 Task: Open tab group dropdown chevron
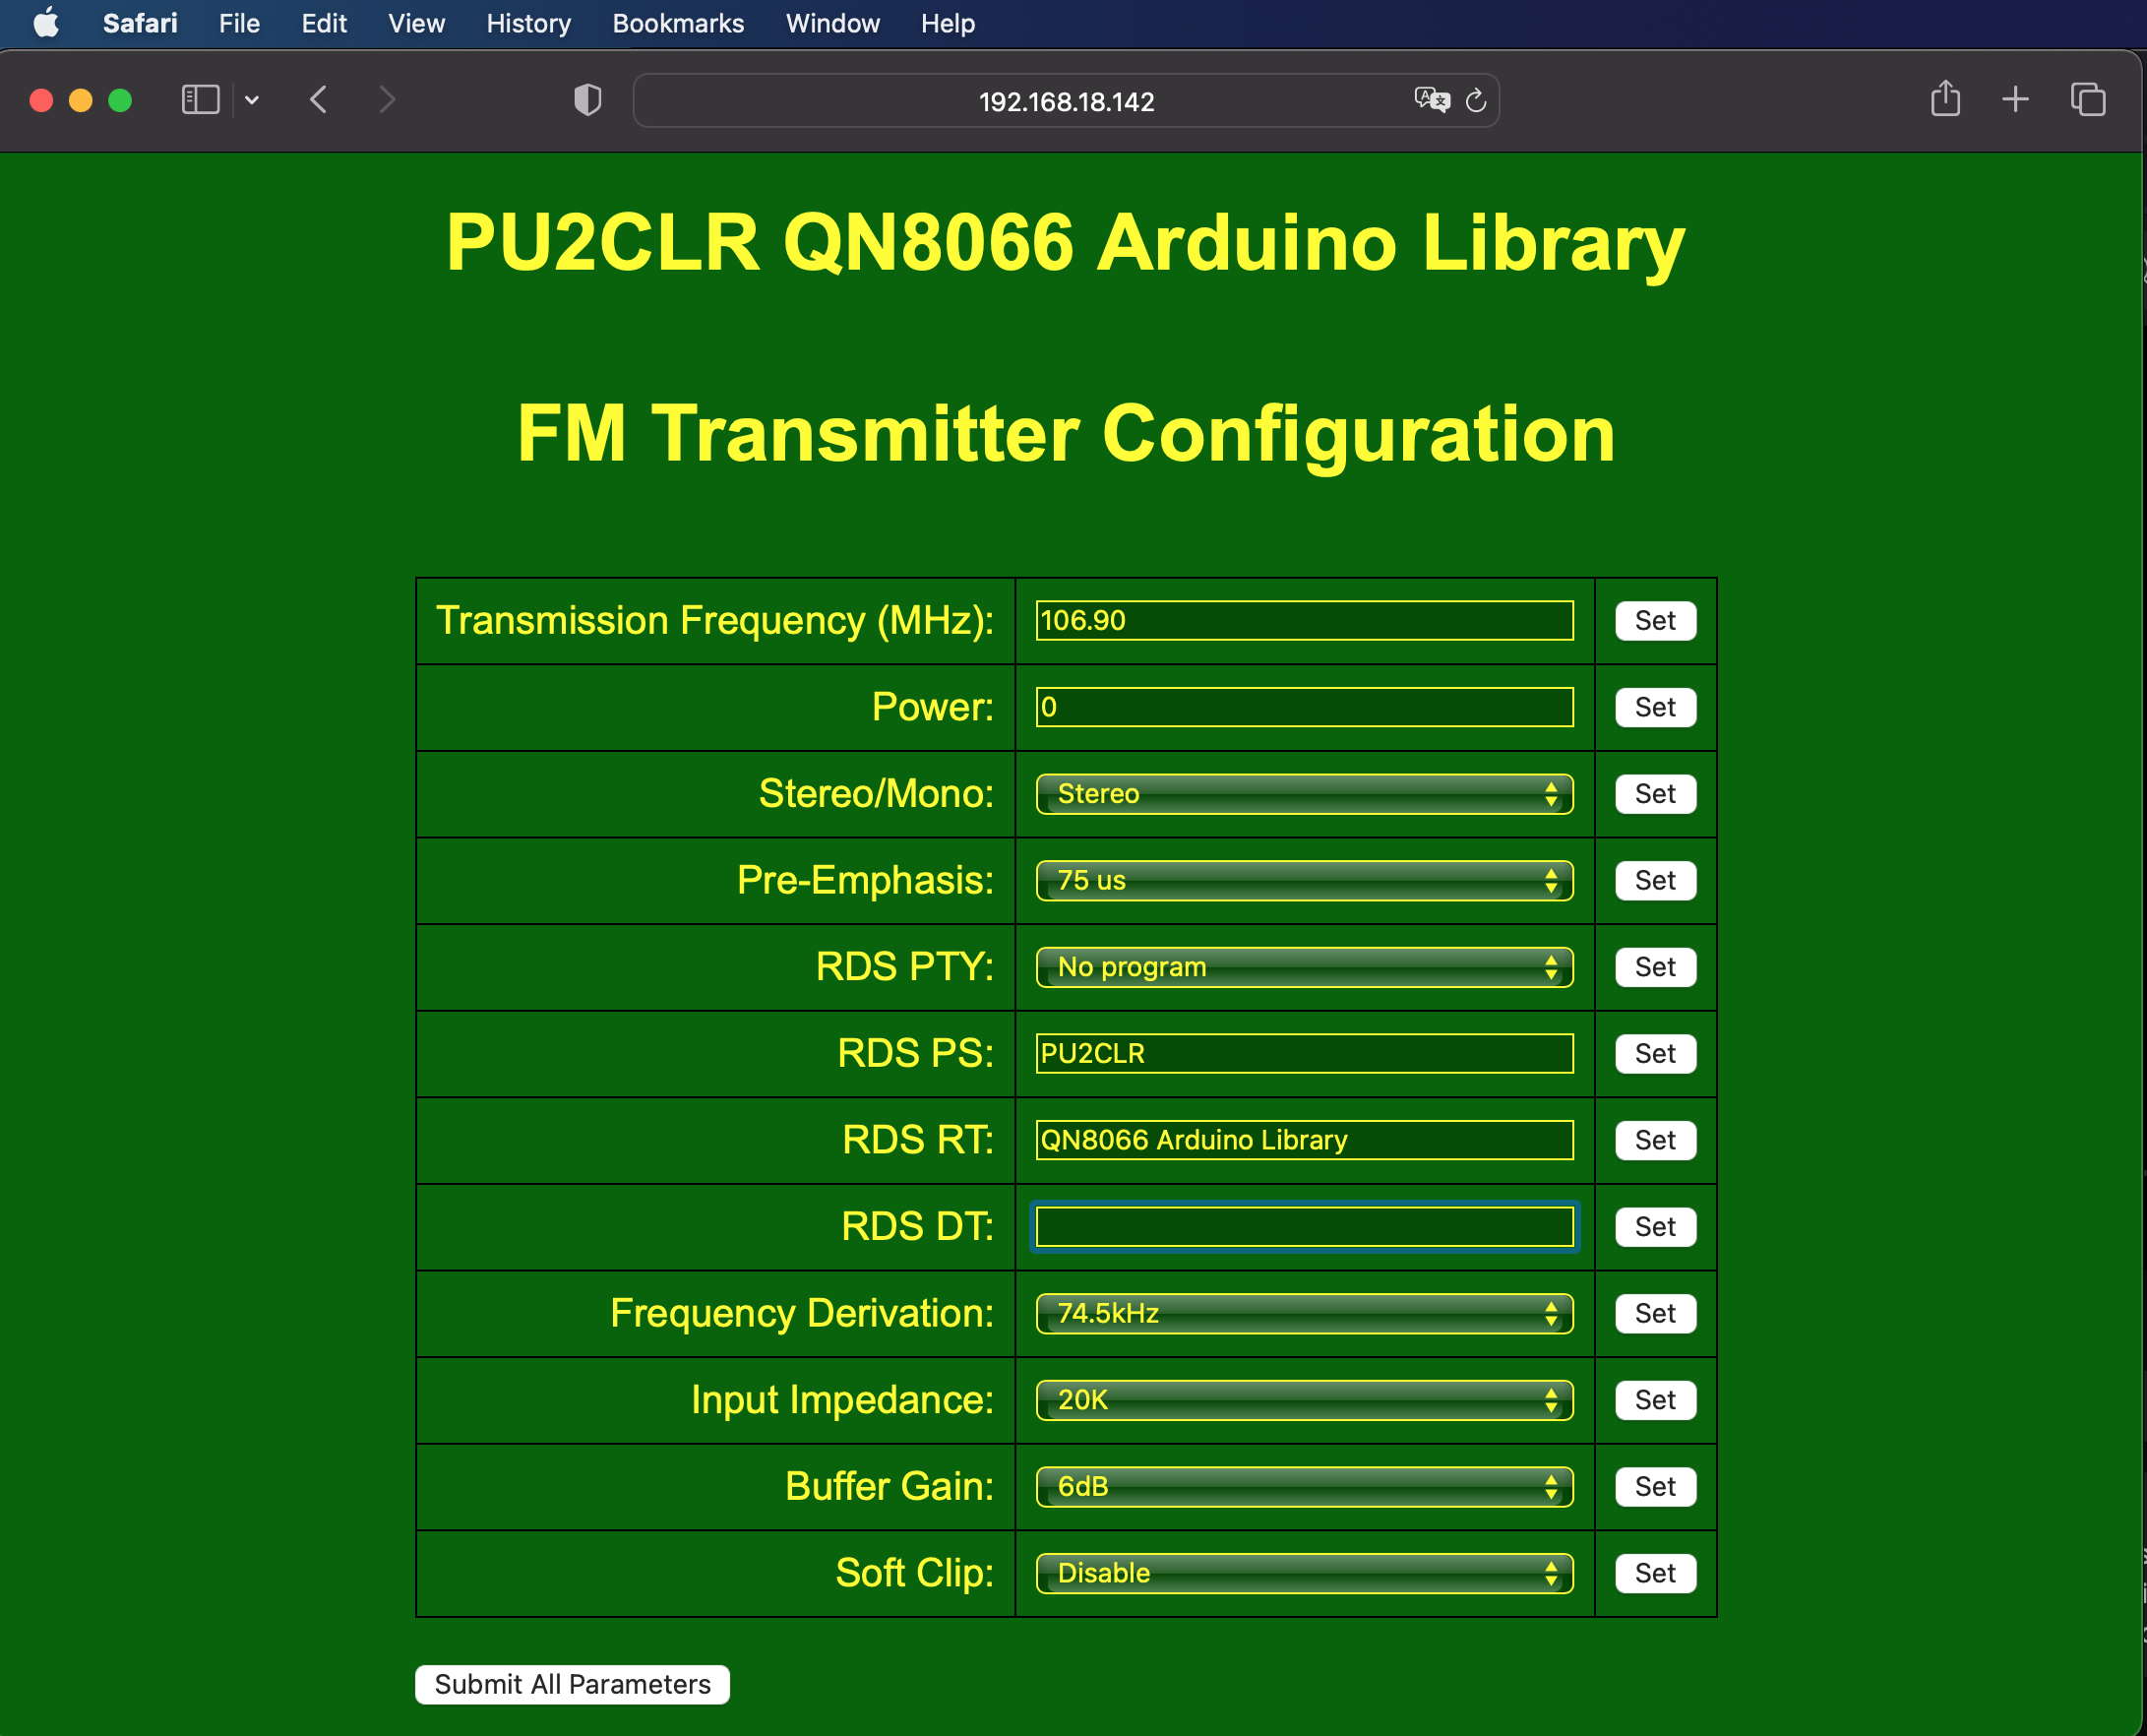(x=252, y=100)
